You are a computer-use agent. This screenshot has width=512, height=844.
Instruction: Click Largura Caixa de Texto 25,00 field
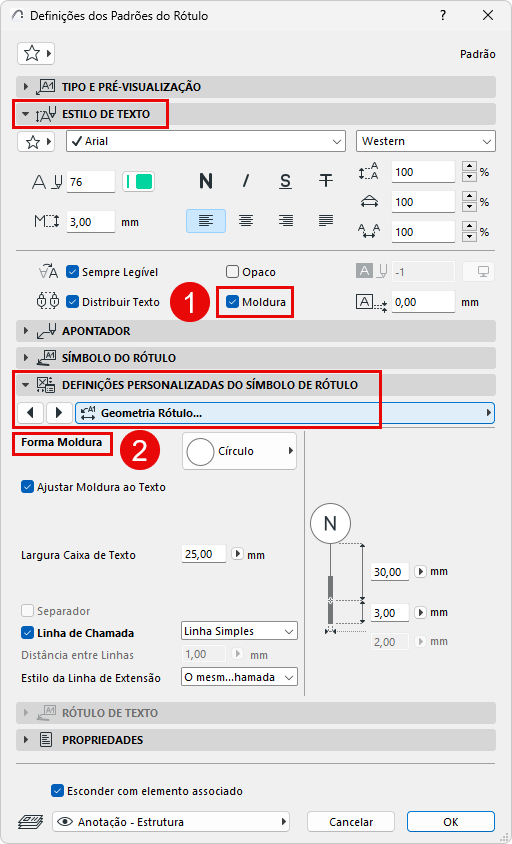[204, 554]
